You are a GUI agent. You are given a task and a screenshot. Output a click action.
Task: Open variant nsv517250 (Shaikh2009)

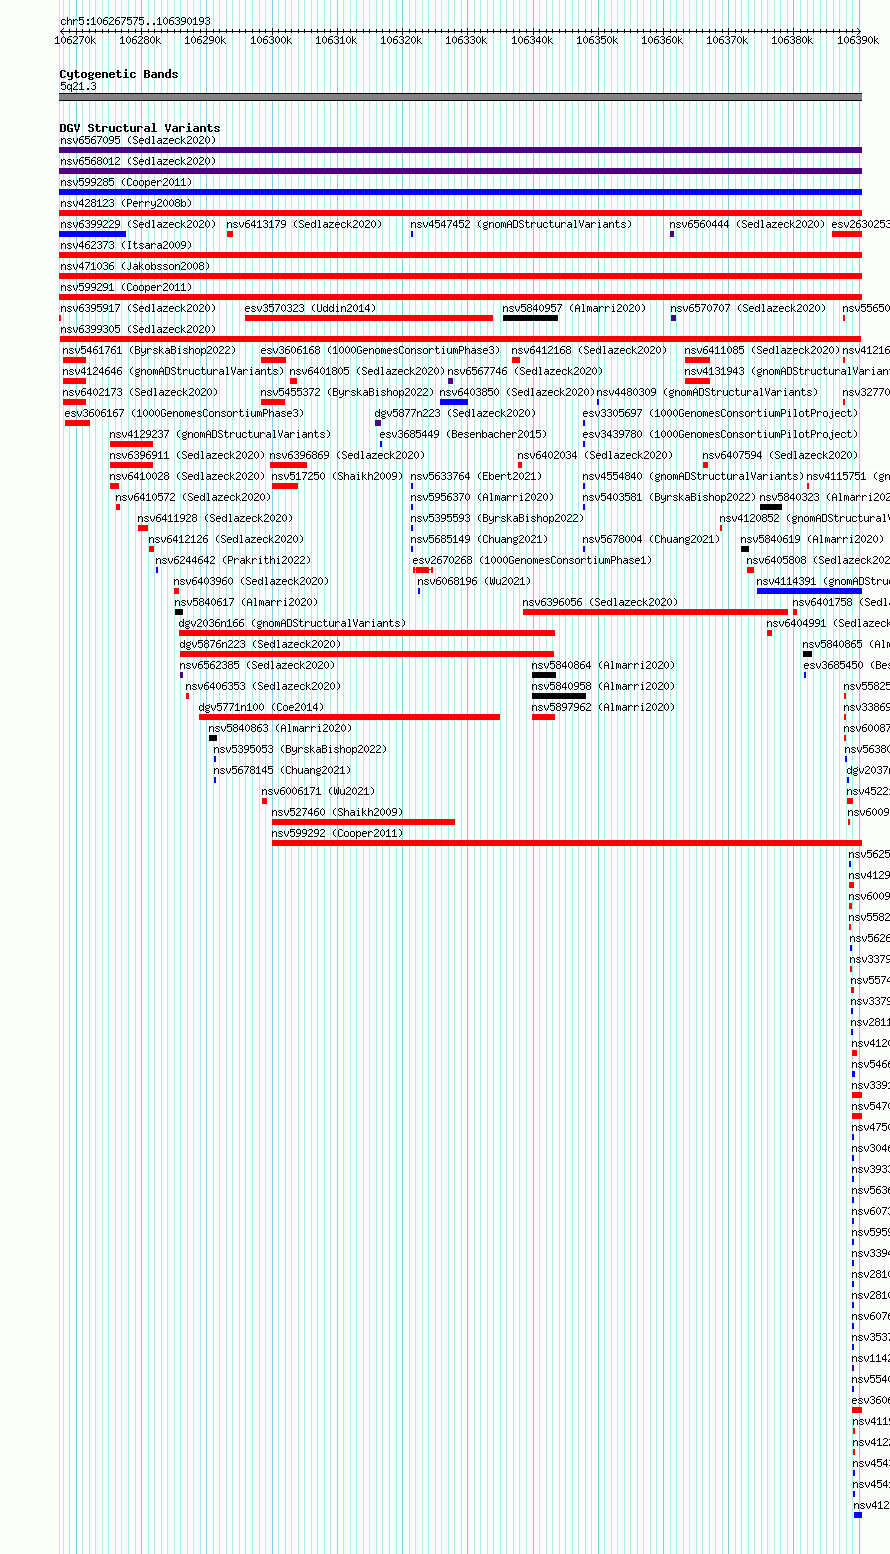pos(337,476)
